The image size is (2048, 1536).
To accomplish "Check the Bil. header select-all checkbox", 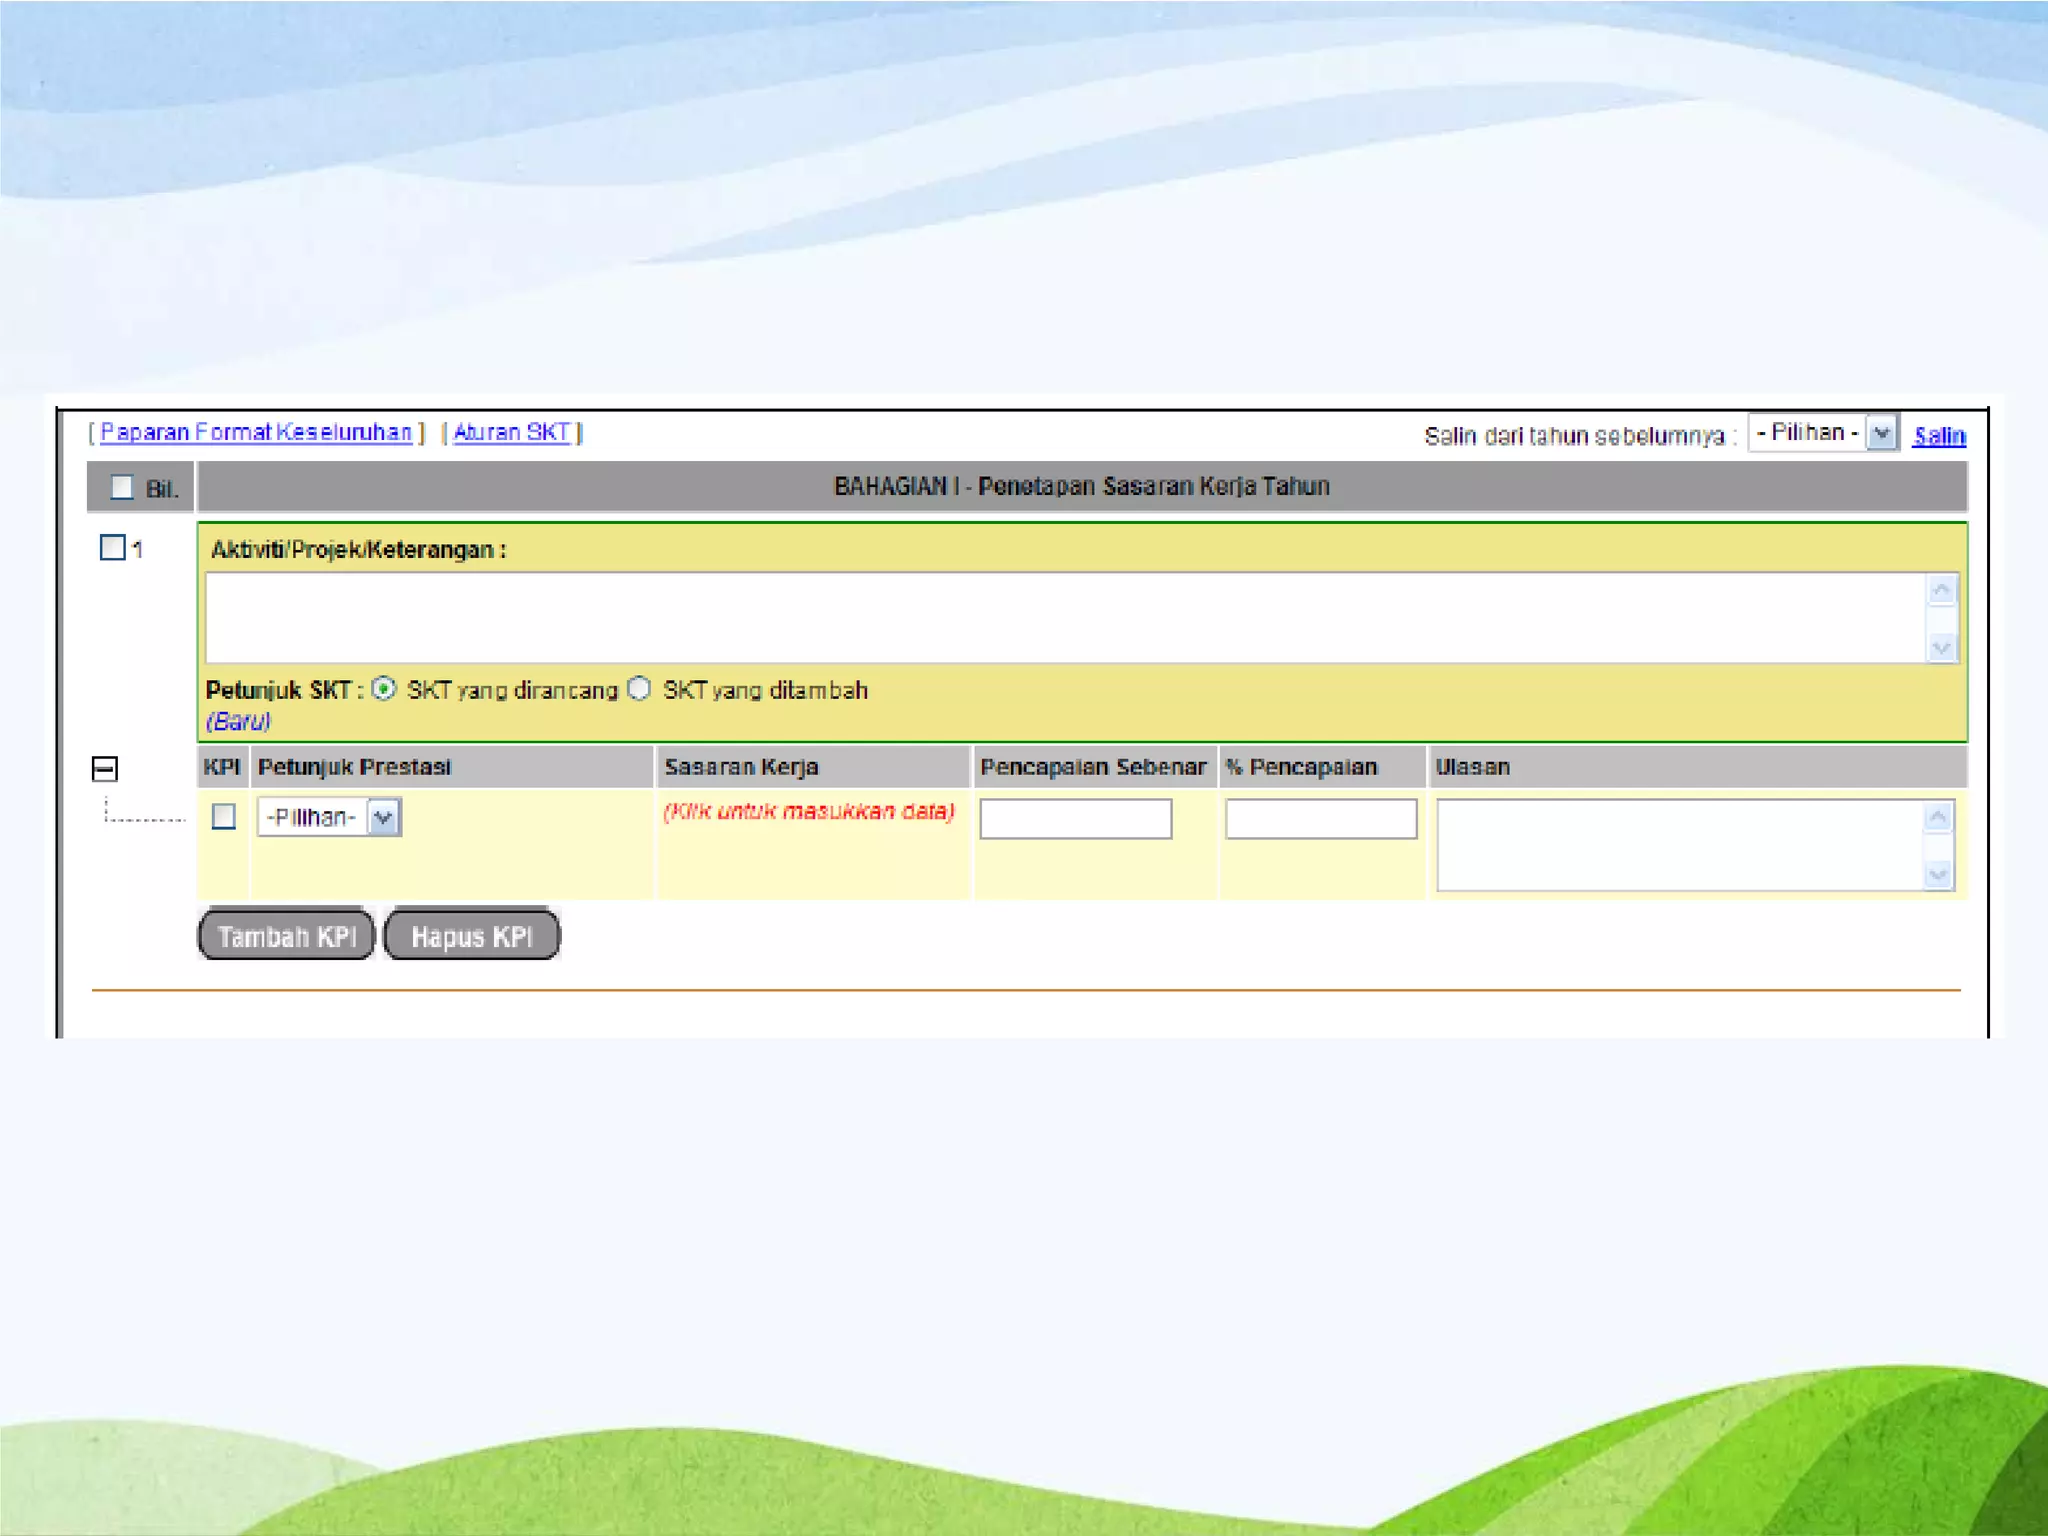I will point(122,487).
